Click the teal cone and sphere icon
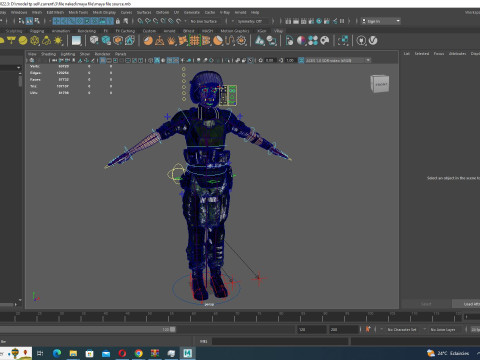This screenshot has width=480, height=360. [x=260, y=41]
